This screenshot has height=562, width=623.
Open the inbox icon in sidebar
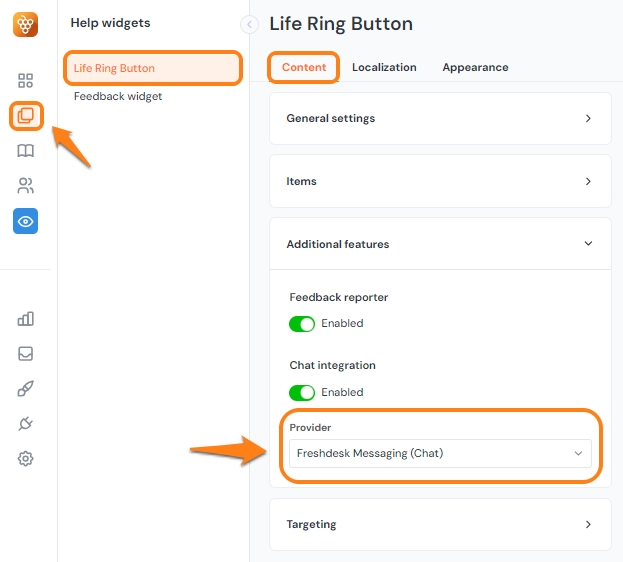[26, 354]
